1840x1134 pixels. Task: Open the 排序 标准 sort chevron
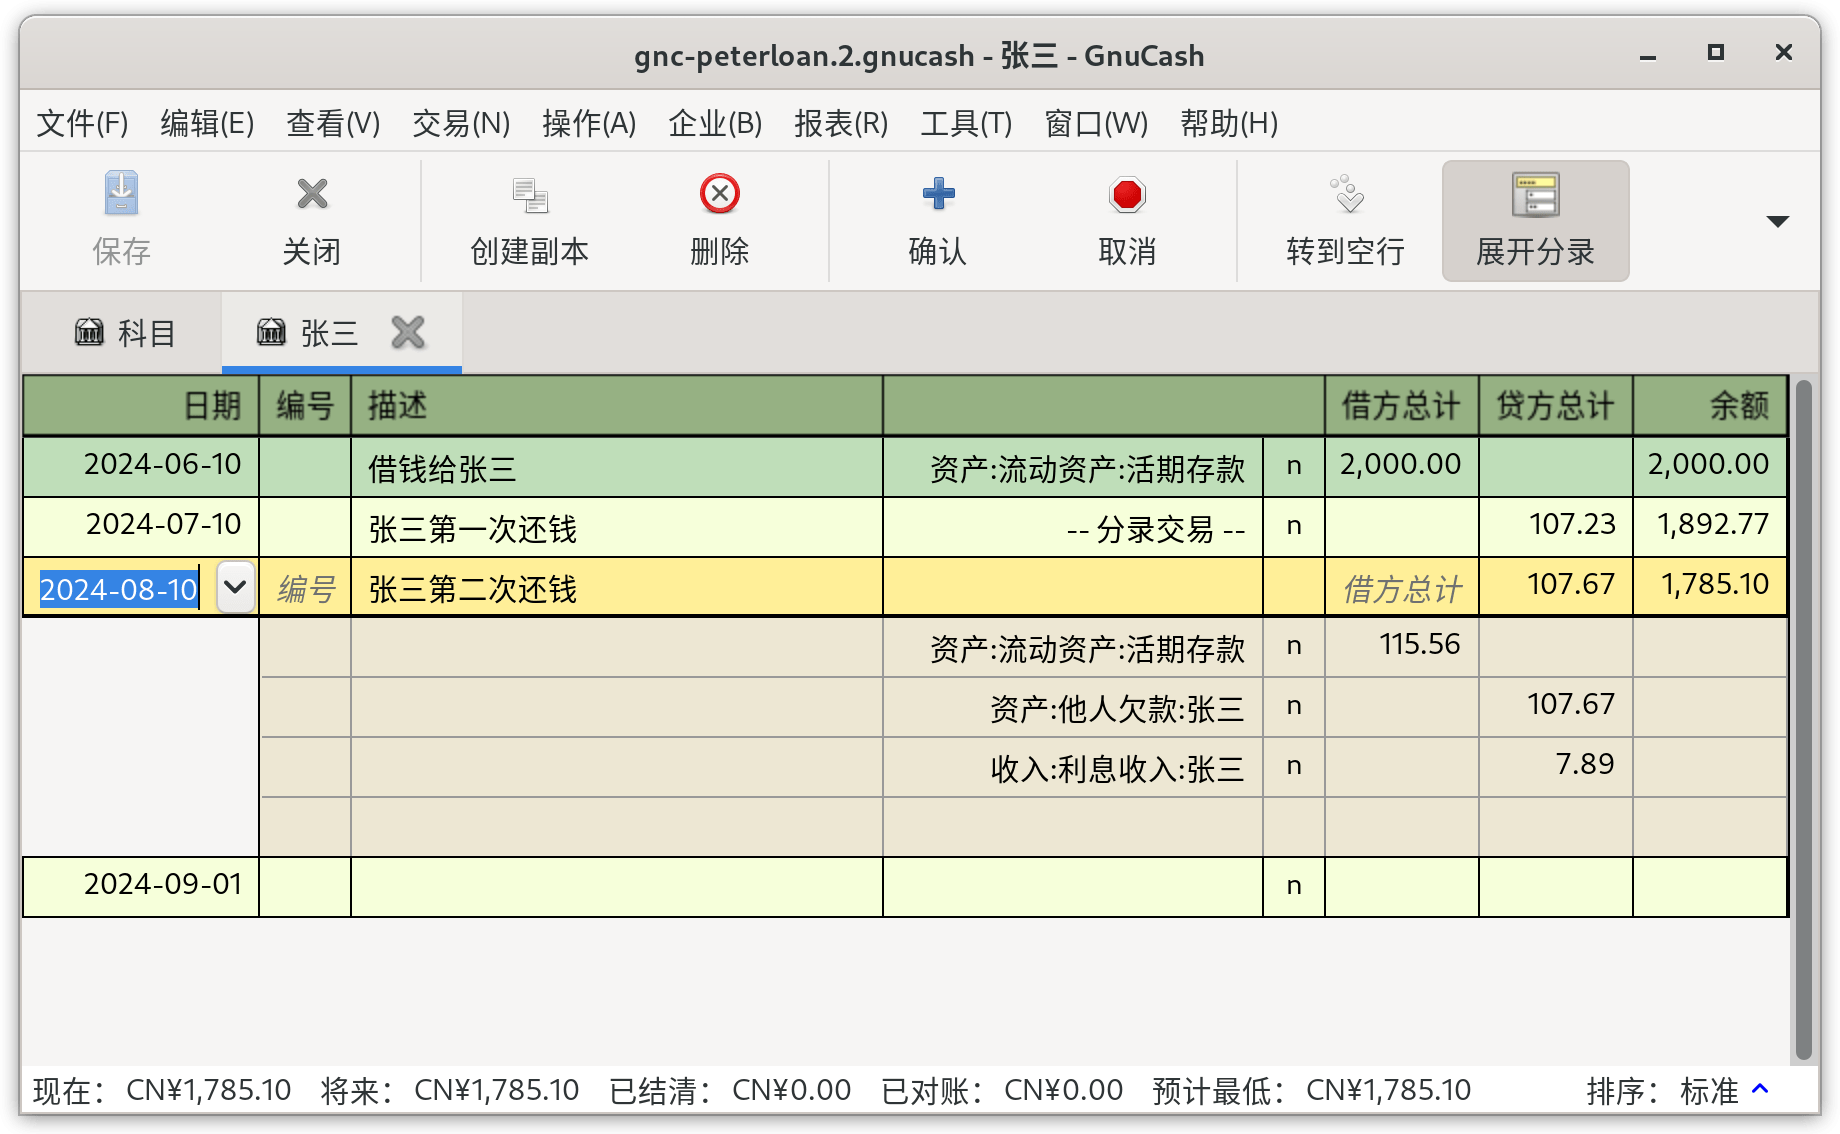pos(1761,1089)
